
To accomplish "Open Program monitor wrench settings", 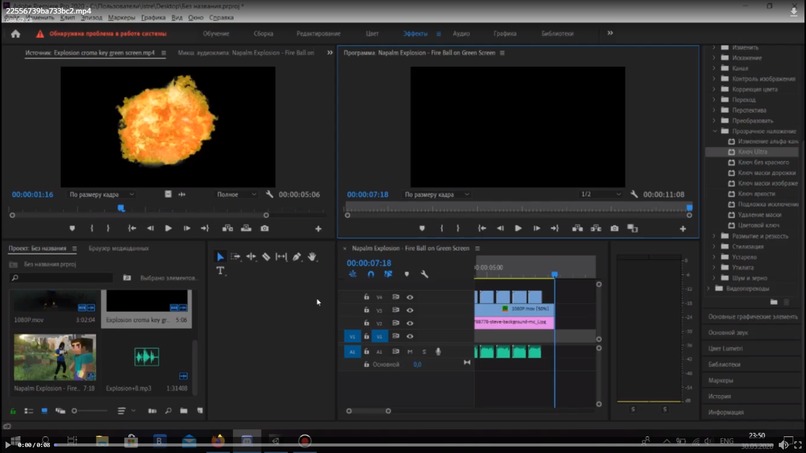I will [x=634, y=194].
